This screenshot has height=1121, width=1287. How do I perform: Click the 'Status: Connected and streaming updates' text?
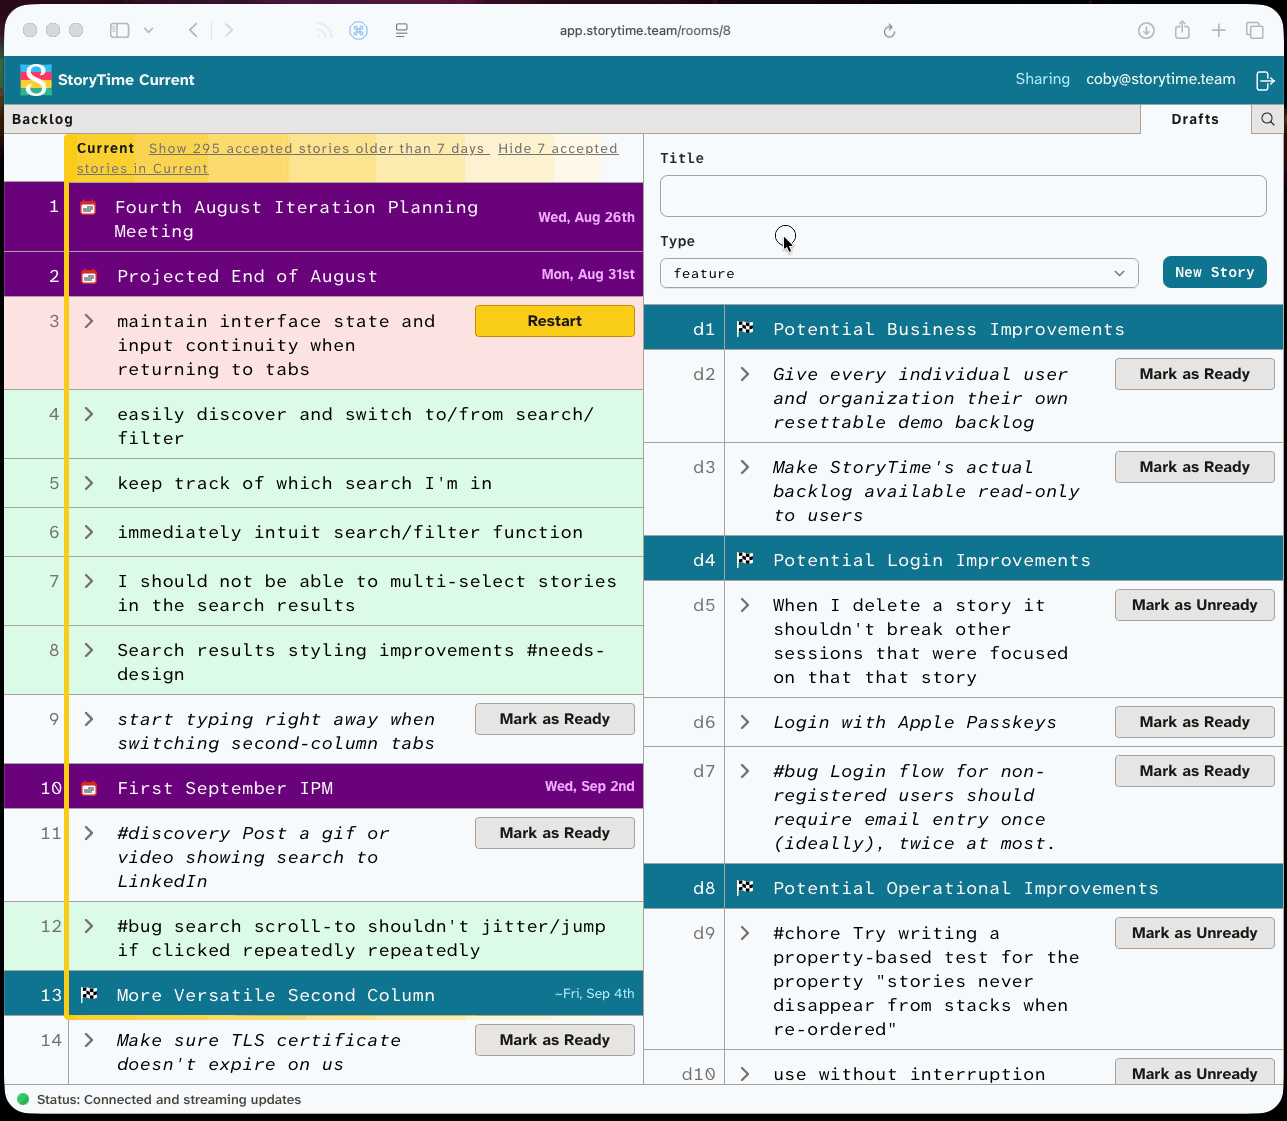pyautogui.click(x=169, y=1099)
